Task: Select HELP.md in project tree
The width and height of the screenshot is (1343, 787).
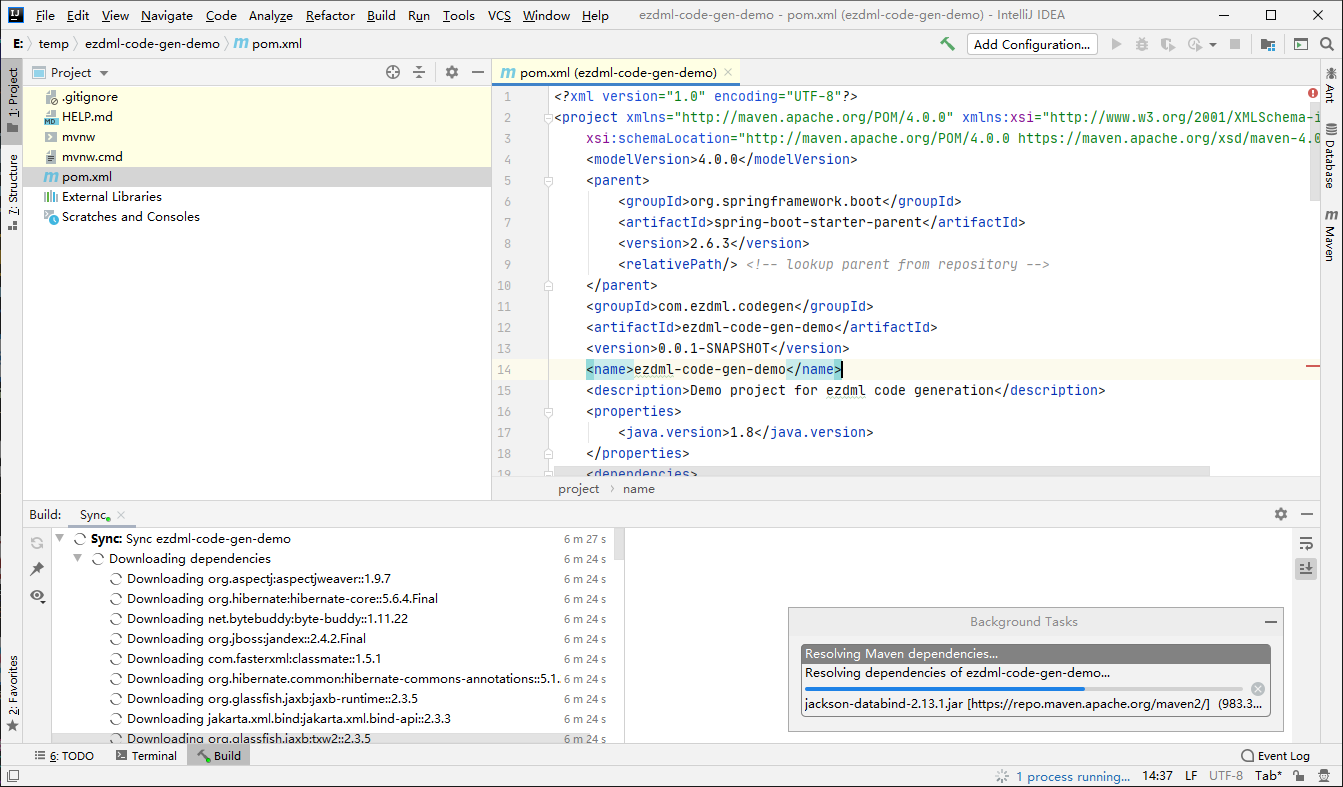Action: pos(87,117)
